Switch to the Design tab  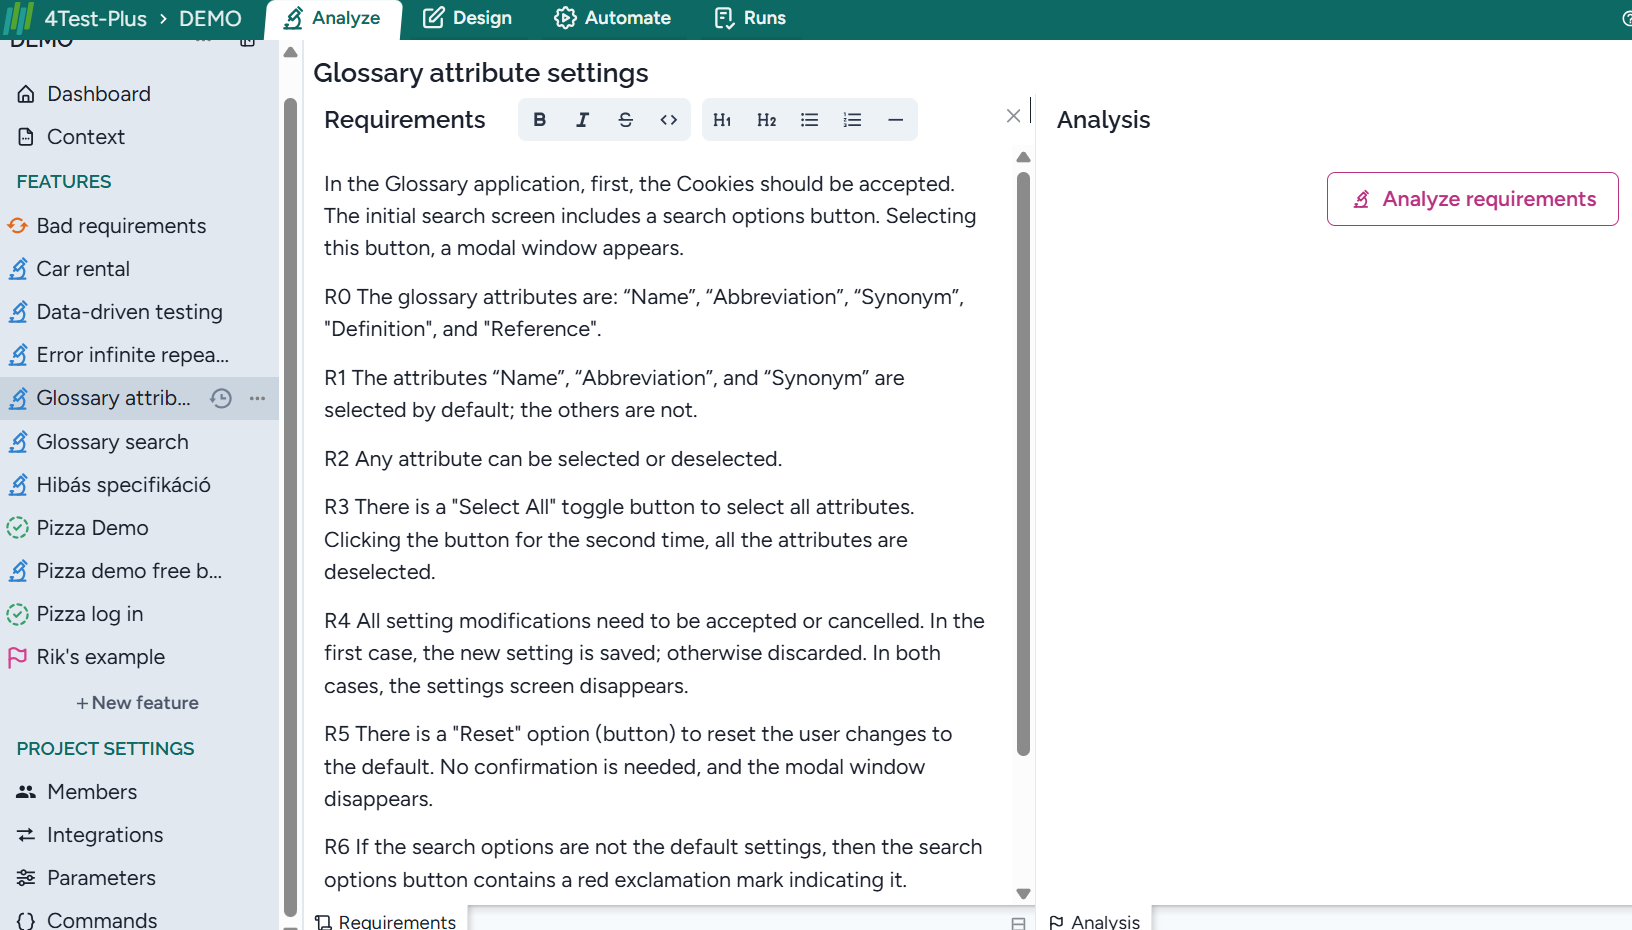pos(467,18)
